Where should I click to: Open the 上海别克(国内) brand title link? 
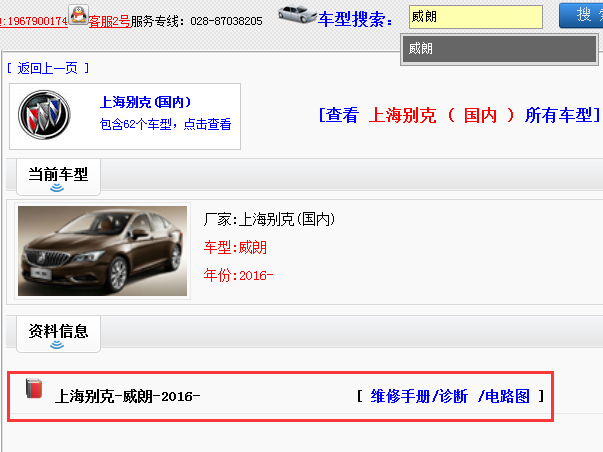145,102
